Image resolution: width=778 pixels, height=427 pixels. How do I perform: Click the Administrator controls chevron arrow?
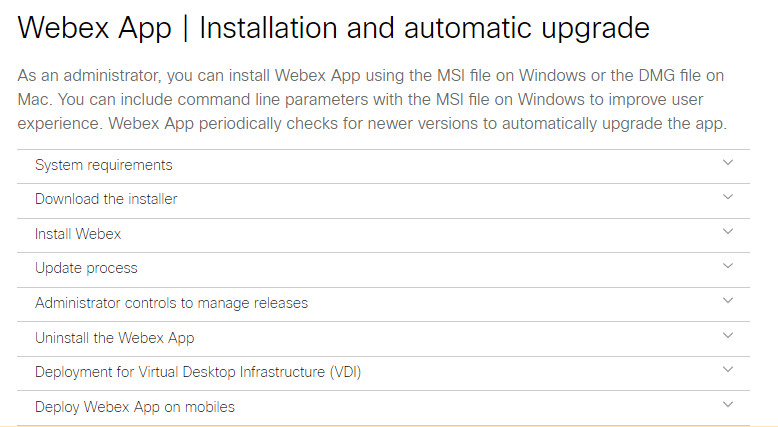point(728,301)
